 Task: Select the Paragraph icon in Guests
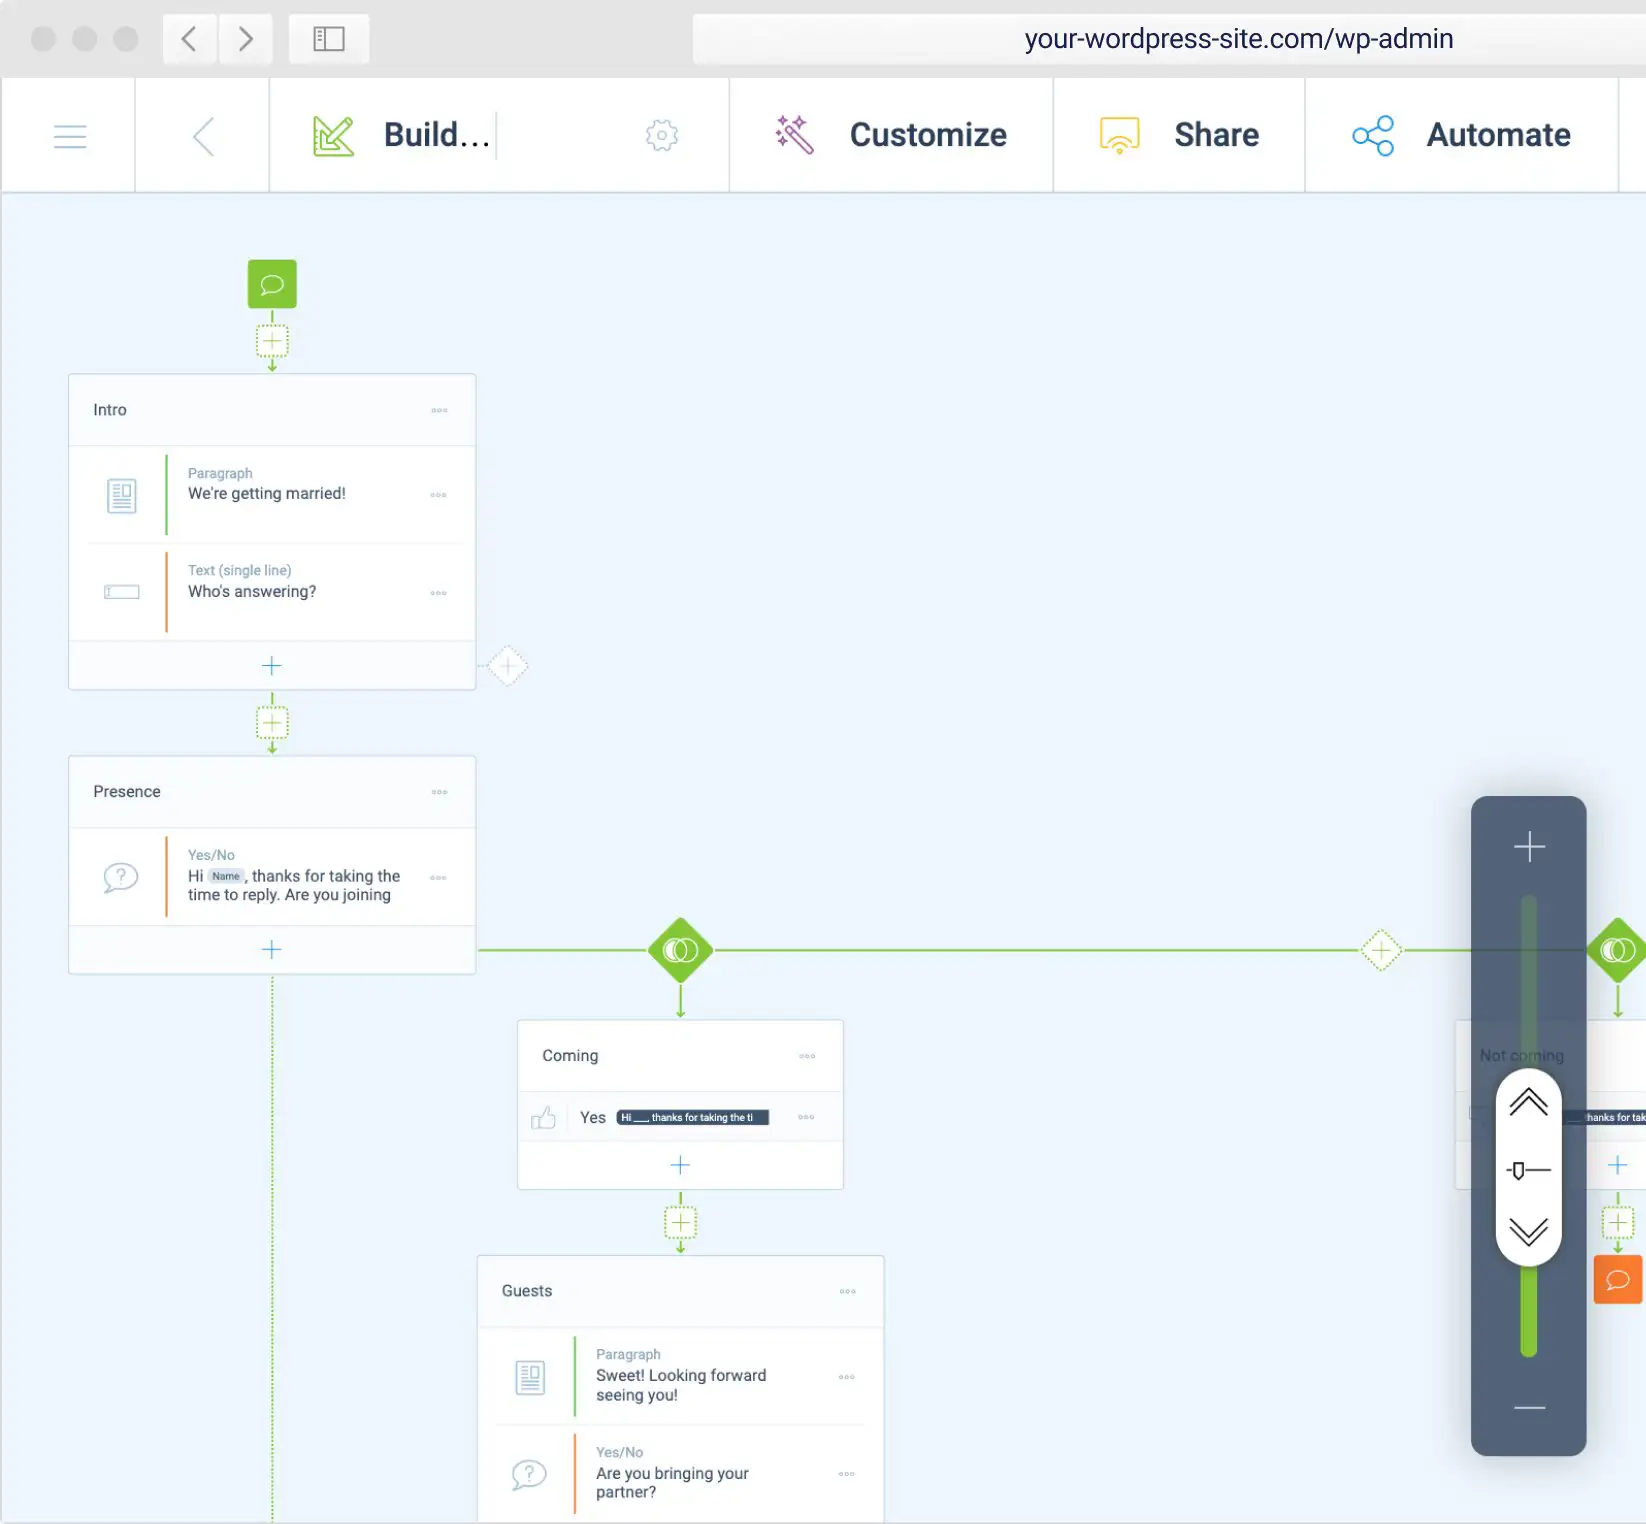pyautogui.click(x=530, y=1377)
